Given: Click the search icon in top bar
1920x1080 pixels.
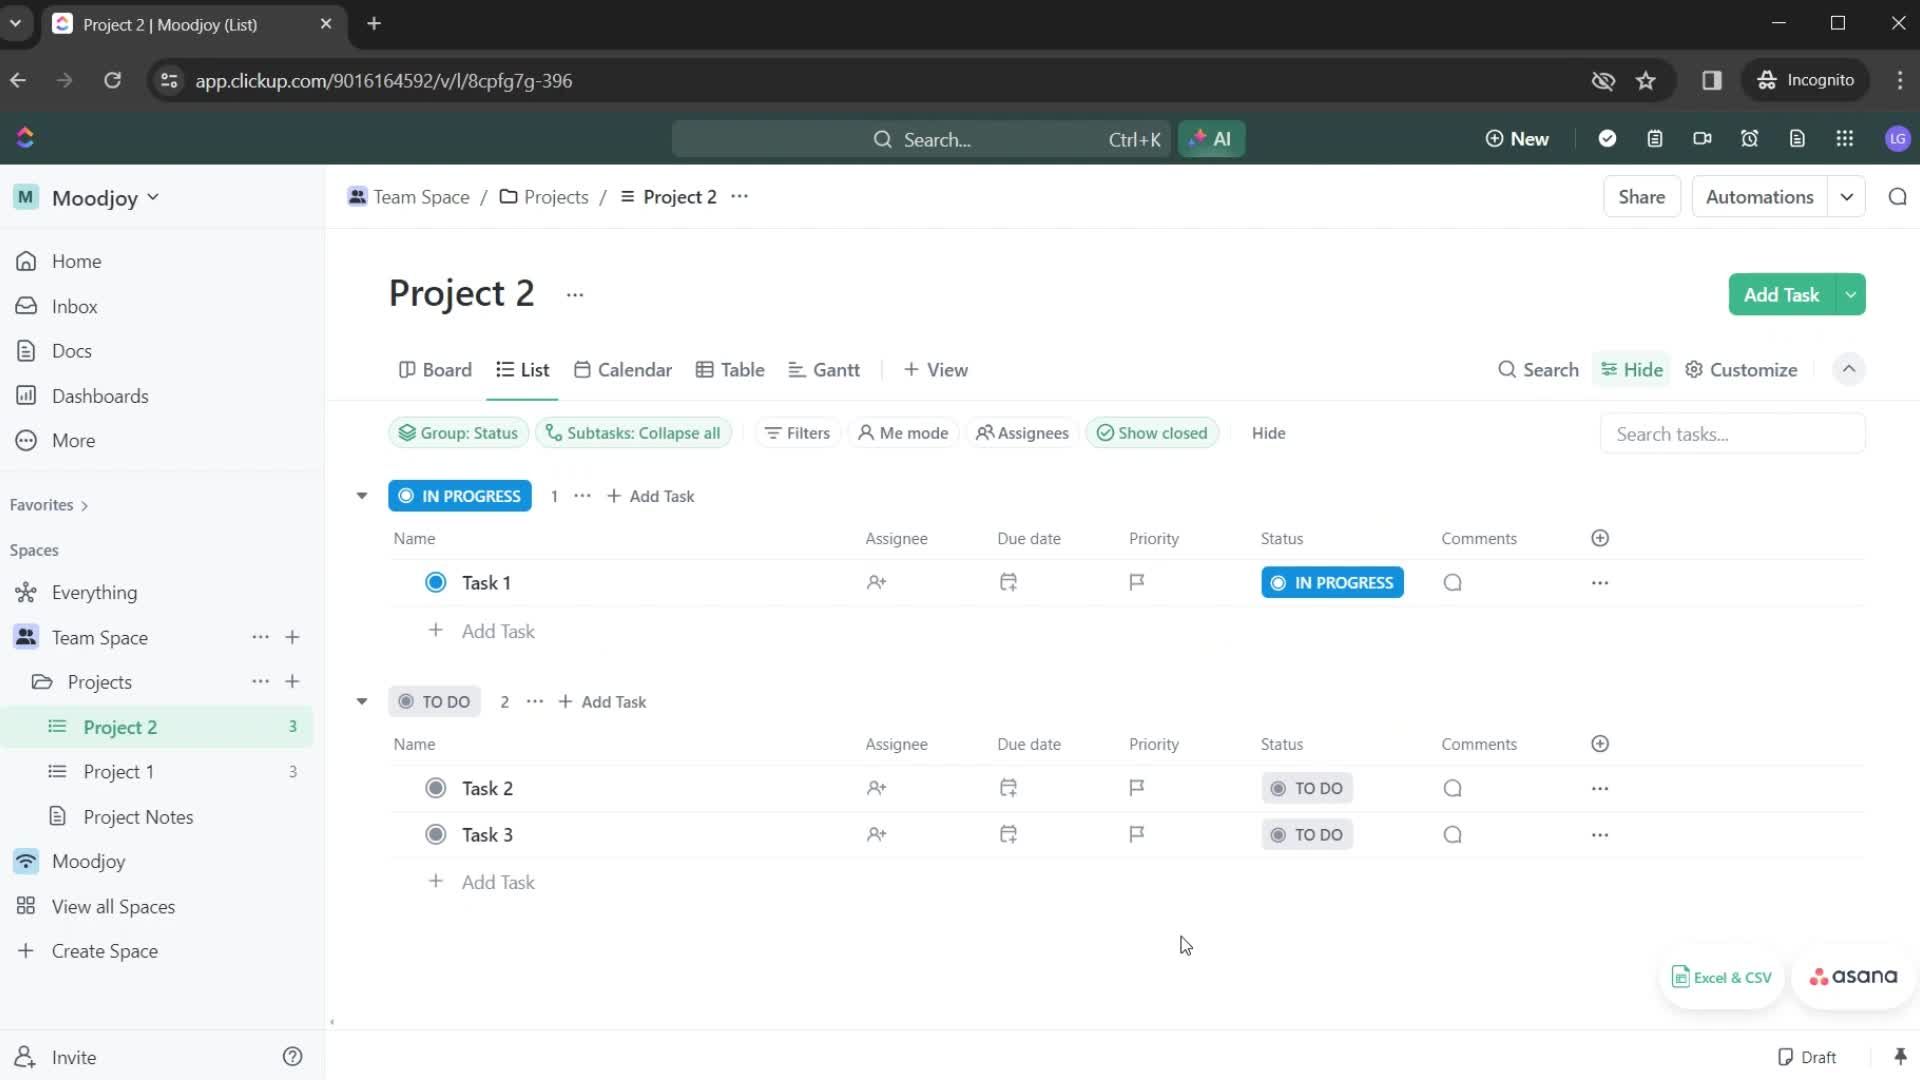Looking at the screenshot, I should click(x=884, y=138).
